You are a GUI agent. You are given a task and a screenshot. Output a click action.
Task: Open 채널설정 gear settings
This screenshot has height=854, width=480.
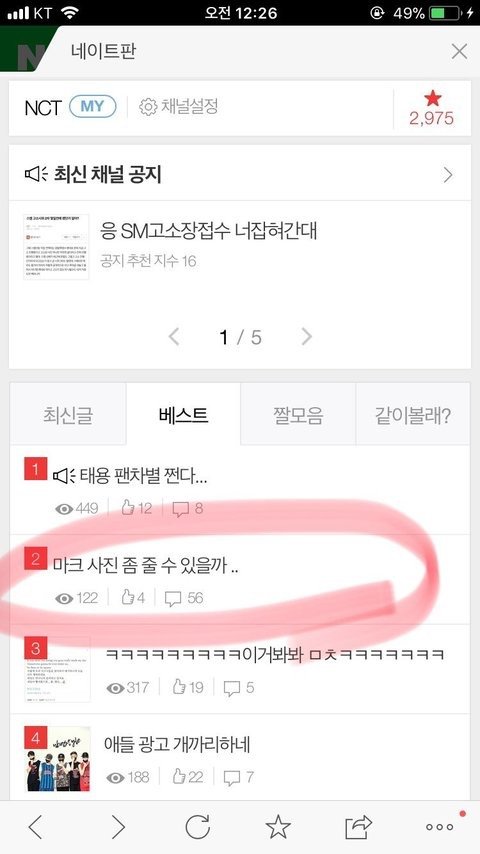tap(179, 106)
